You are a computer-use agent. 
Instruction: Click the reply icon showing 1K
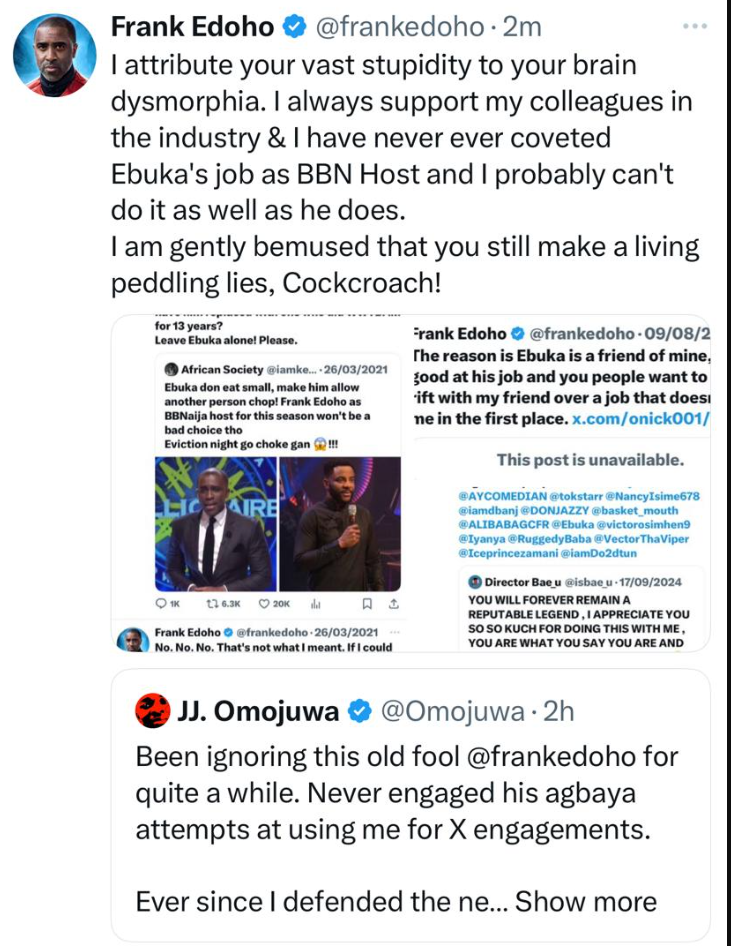tap(168, 603)
